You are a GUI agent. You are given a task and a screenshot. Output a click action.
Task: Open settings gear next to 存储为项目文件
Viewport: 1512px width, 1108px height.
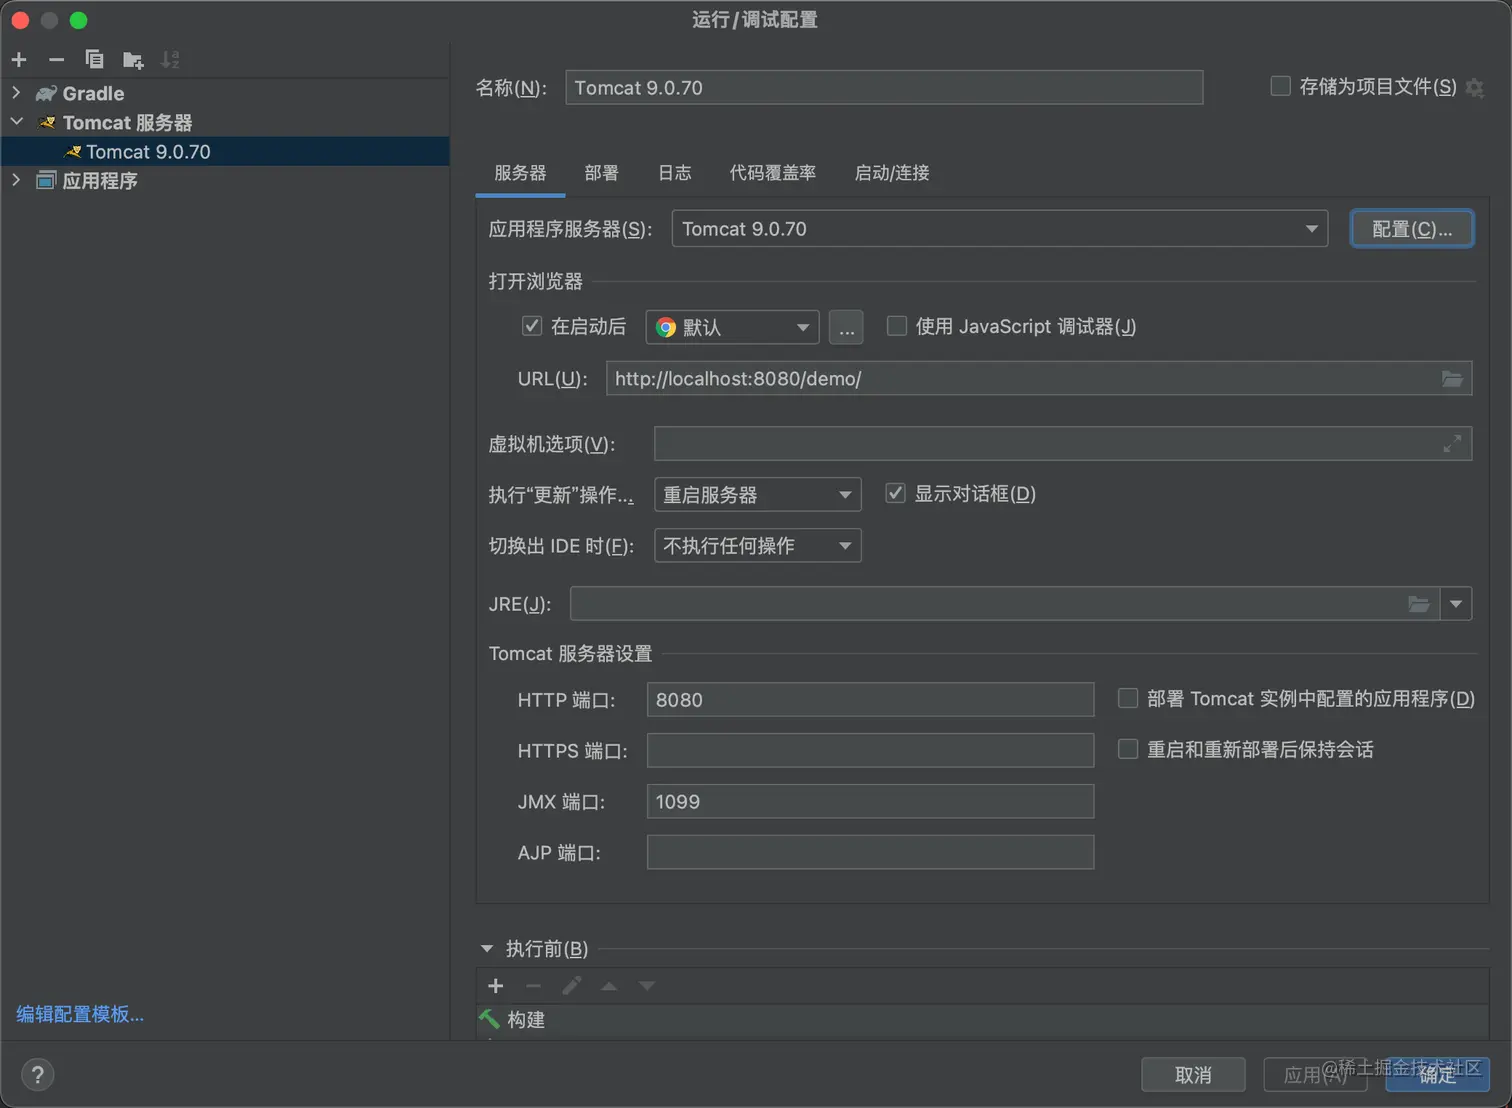coord(1475,88)
